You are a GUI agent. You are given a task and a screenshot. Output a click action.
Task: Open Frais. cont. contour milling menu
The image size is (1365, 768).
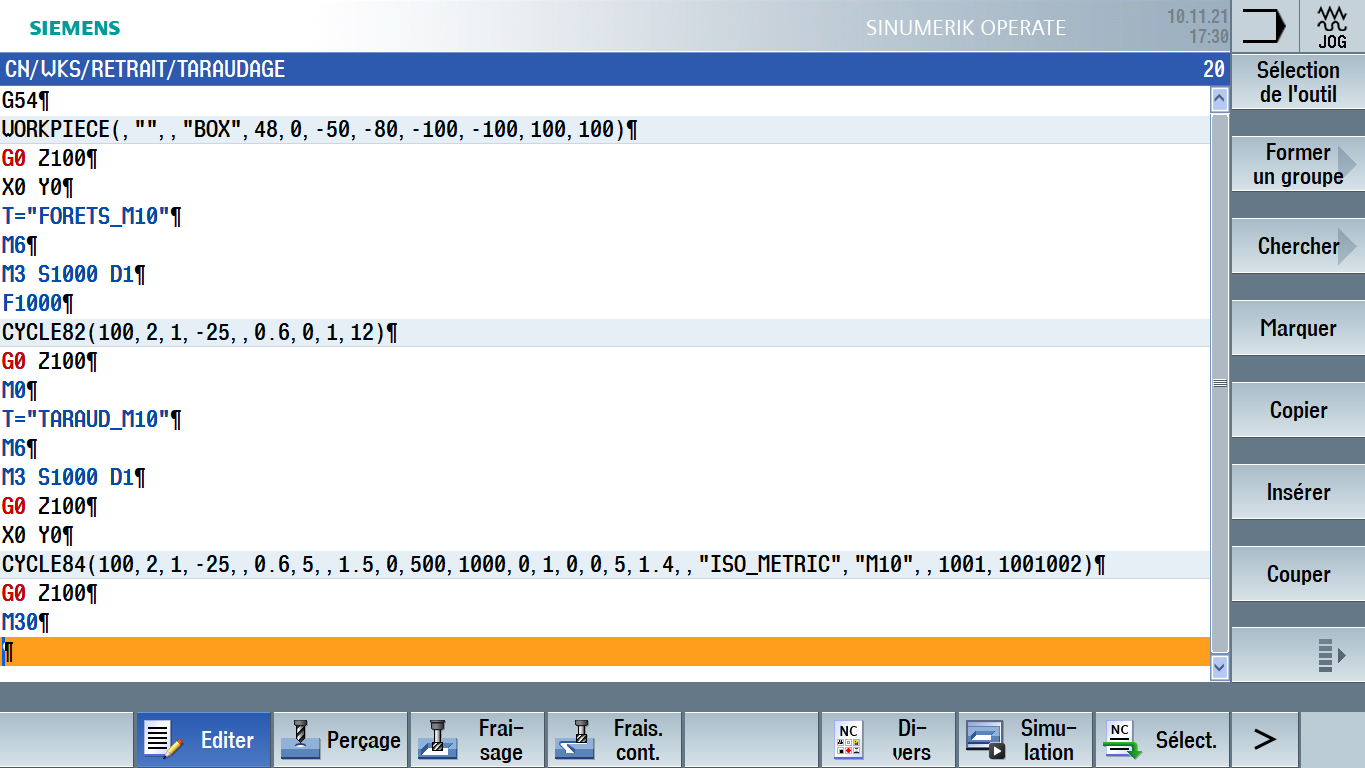point(614,740)
